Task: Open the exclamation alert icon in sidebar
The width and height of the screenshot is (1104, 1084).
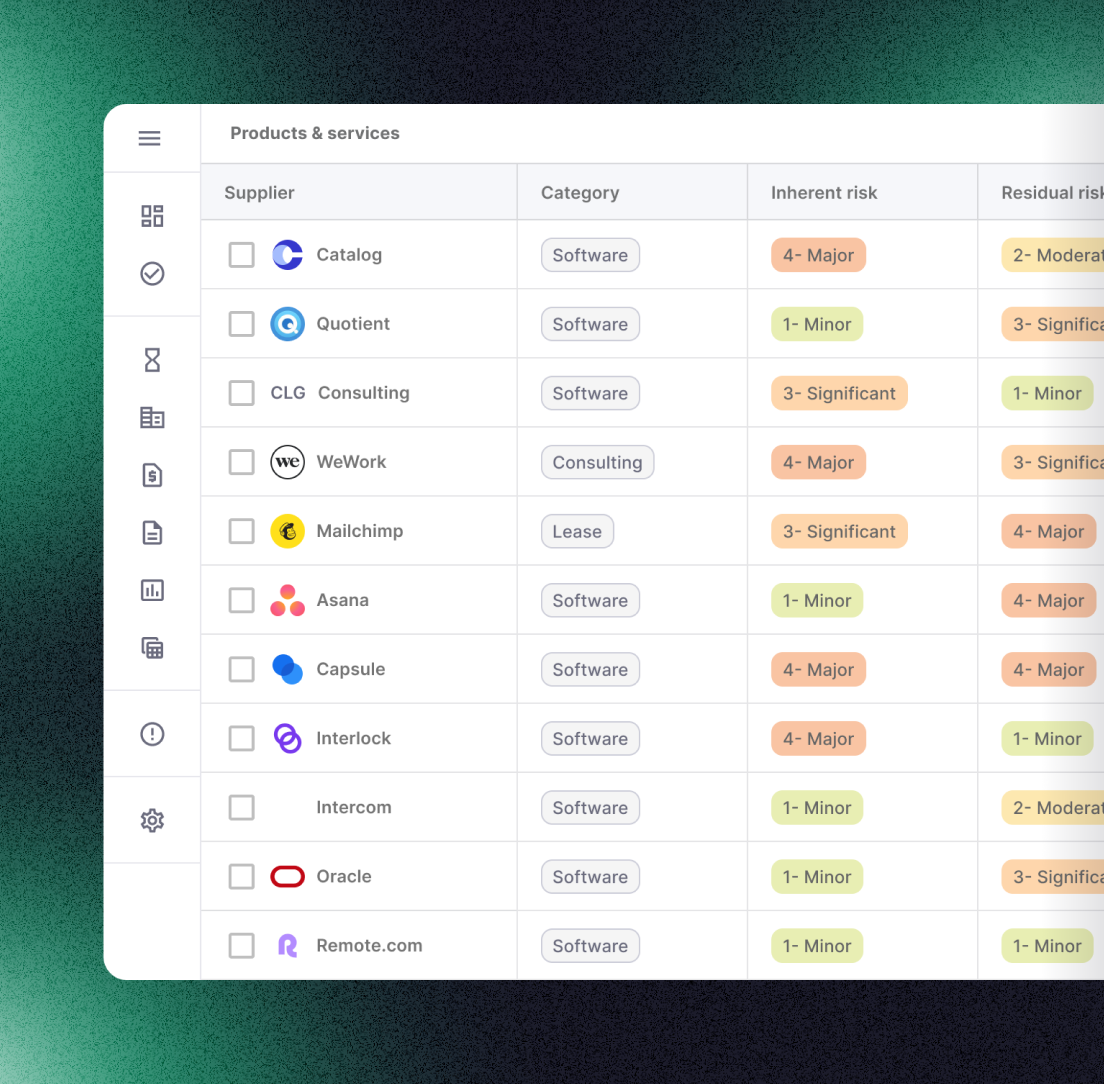Action: [x=152, y=734]
